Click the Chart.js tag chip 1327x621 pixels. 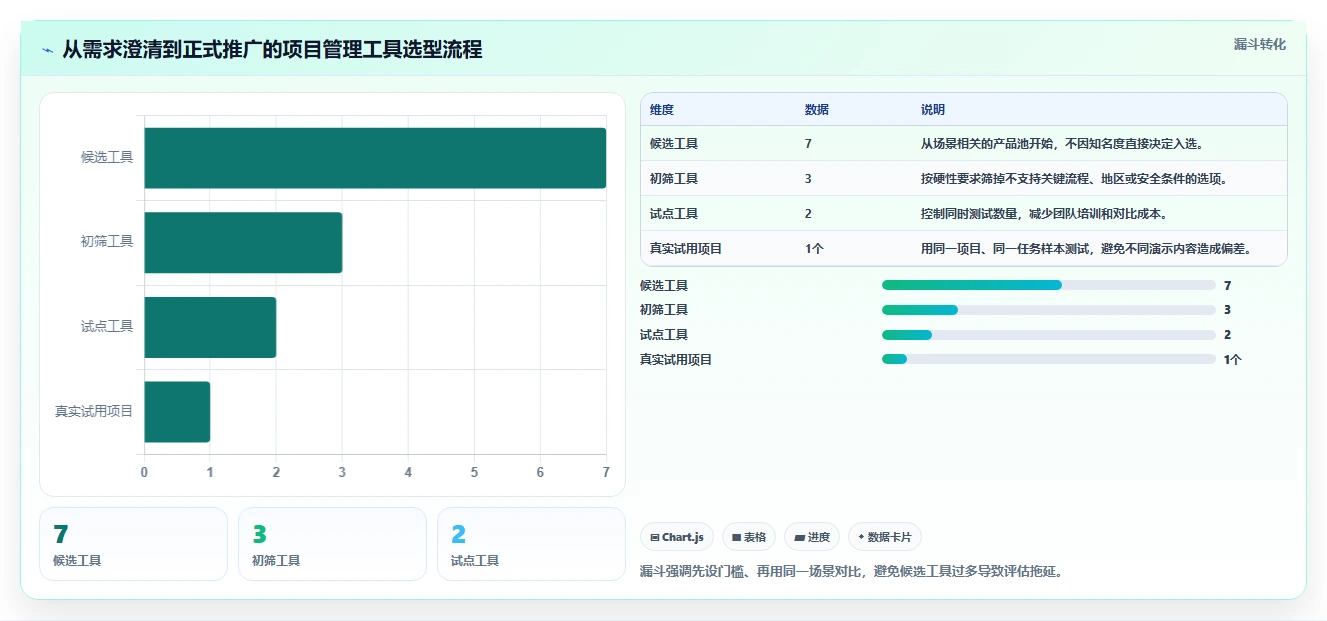[x=677, y=537]
